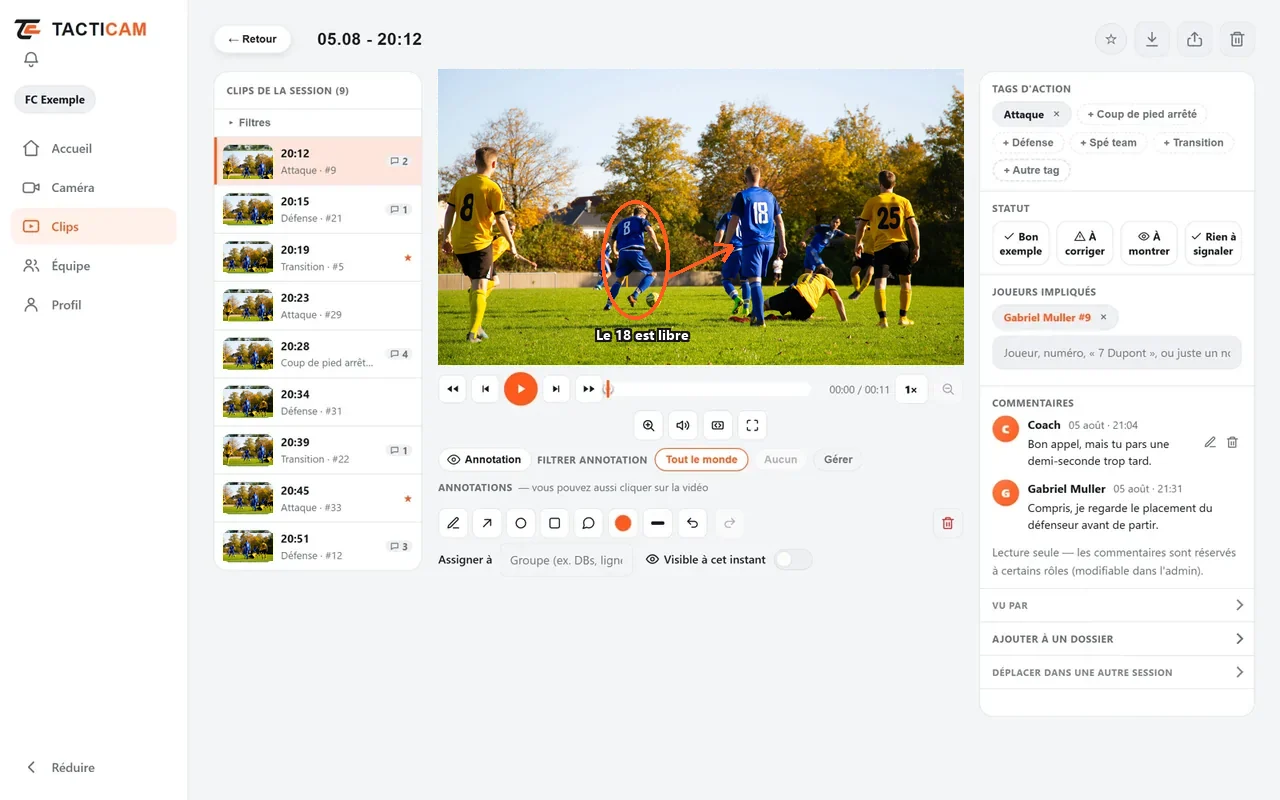Set status to Rien à signaler
This screenshot has height=800, width=1280.
(1213, 244)
